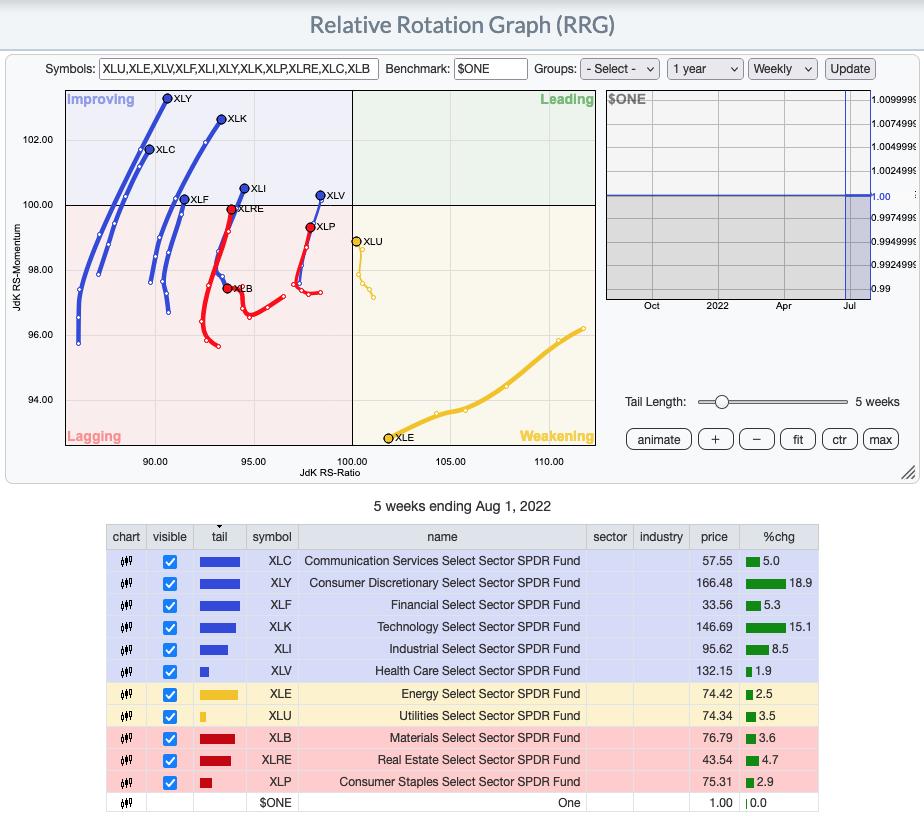Sort table by industry column
The image size is (924, 816).
pyautogui.click(x=661, y=537)
